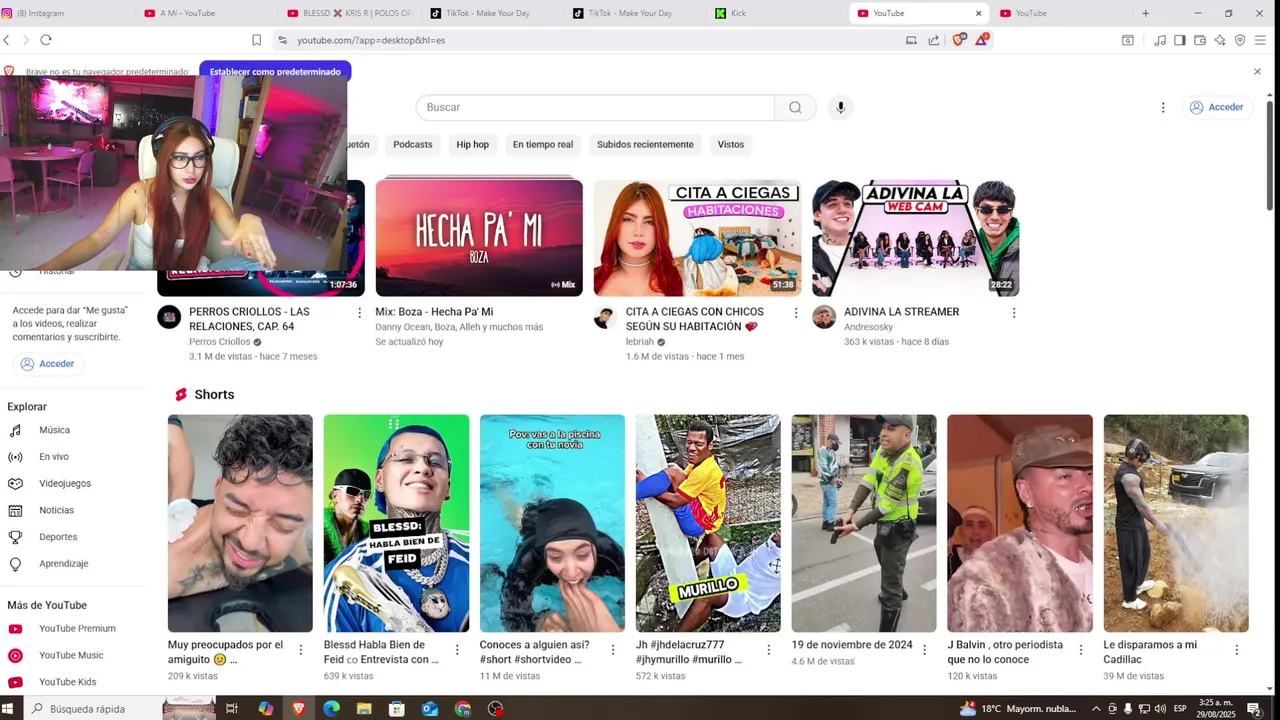Viewport: 1280px width, 720px height.
Task: Open options menu for CITA A CIEGAS video
Action: (x=796, y=313)
